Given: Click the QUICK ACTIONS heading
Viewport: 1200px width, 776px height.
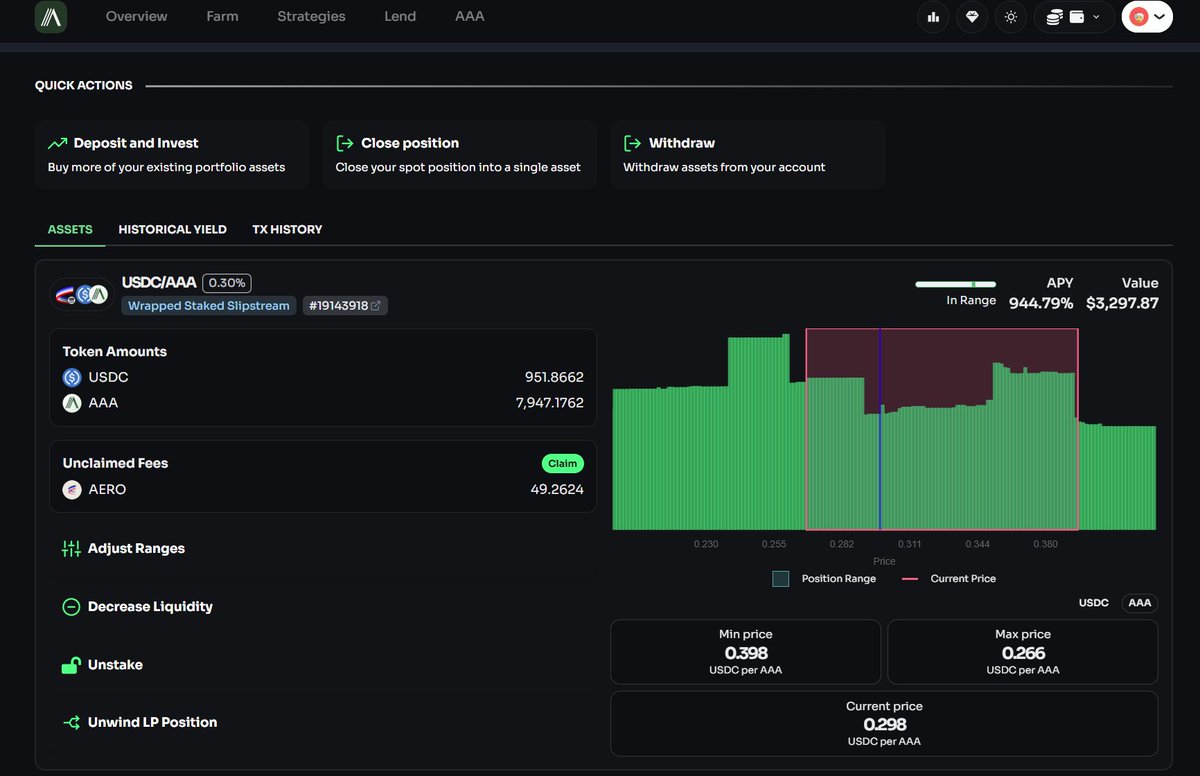Looking at the screenshot, I should click(x=84, y=85).
